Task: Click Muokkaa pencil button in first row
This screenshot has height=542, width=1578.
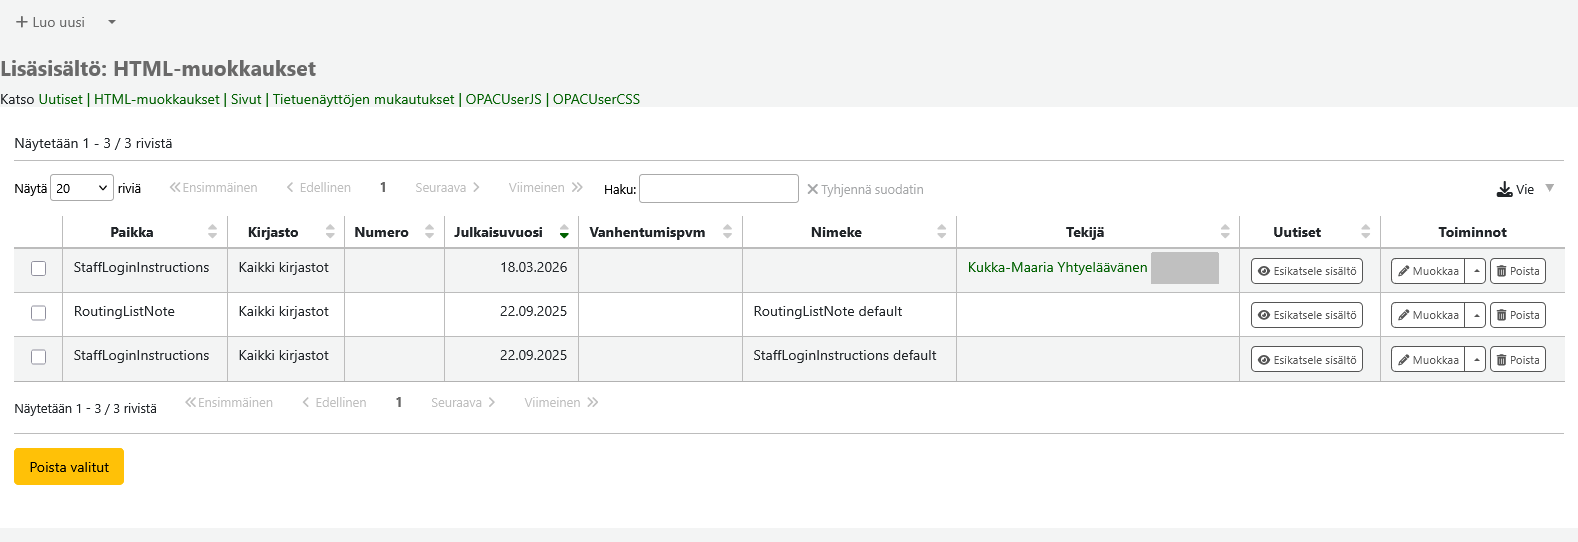Action: coord(1428,271)
